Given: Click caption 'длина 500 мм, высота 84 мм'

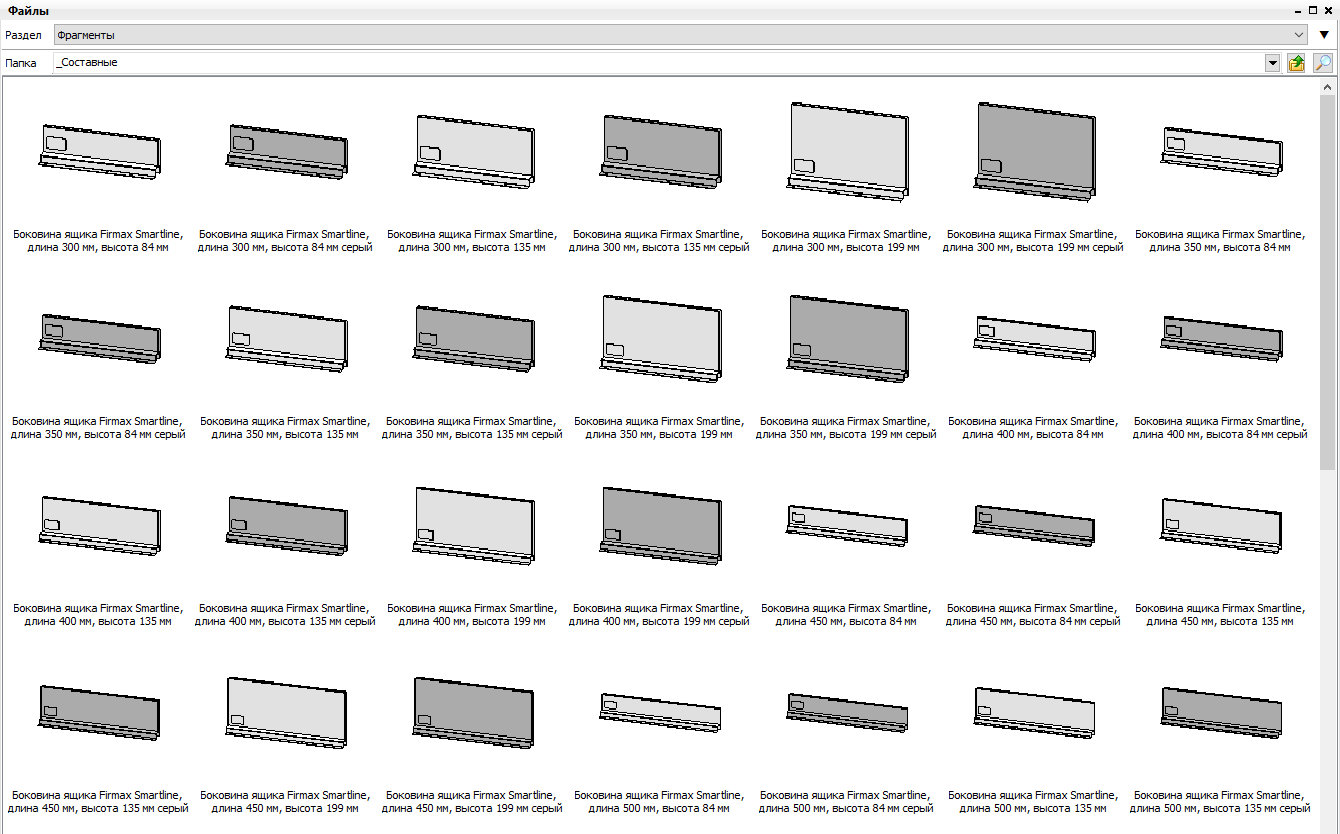Looking at the screenshot, I should pyautogui.click(x=659, y=808).
